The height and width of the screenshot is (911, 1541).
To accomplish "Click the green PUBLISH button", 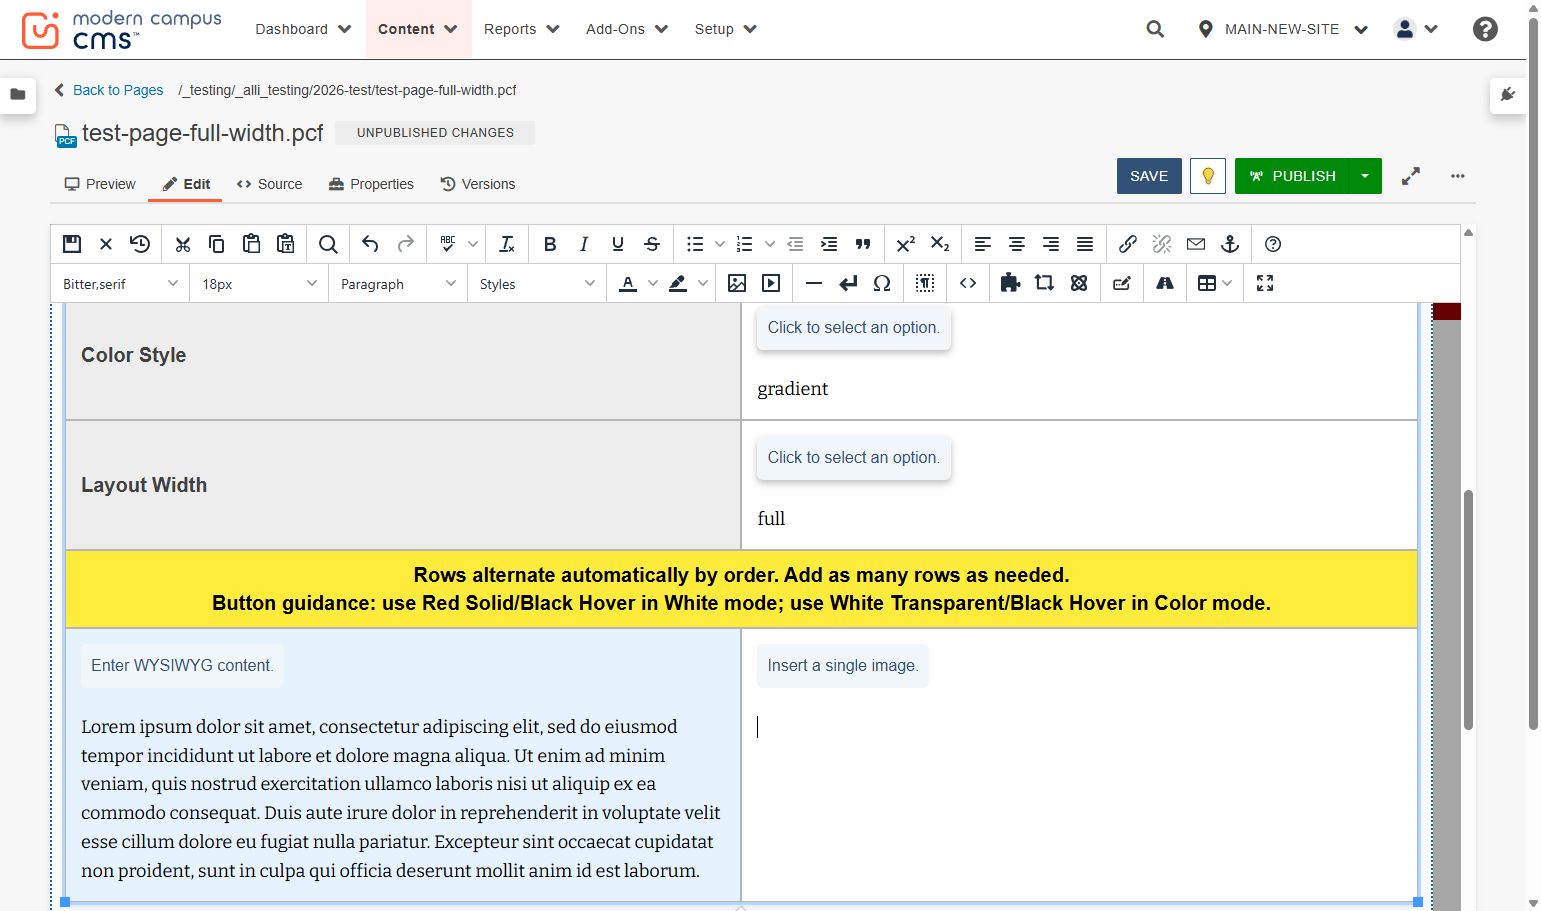I will click(x=1292, y=176).
